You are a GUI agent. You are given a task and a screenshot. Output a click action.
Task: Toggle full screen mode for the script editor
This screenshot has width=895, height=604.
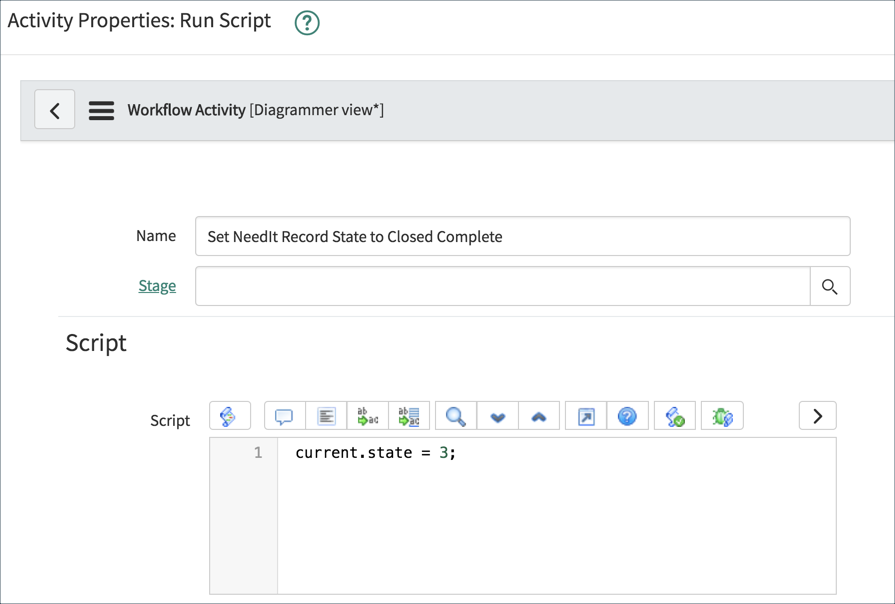(x=583, y=415)
